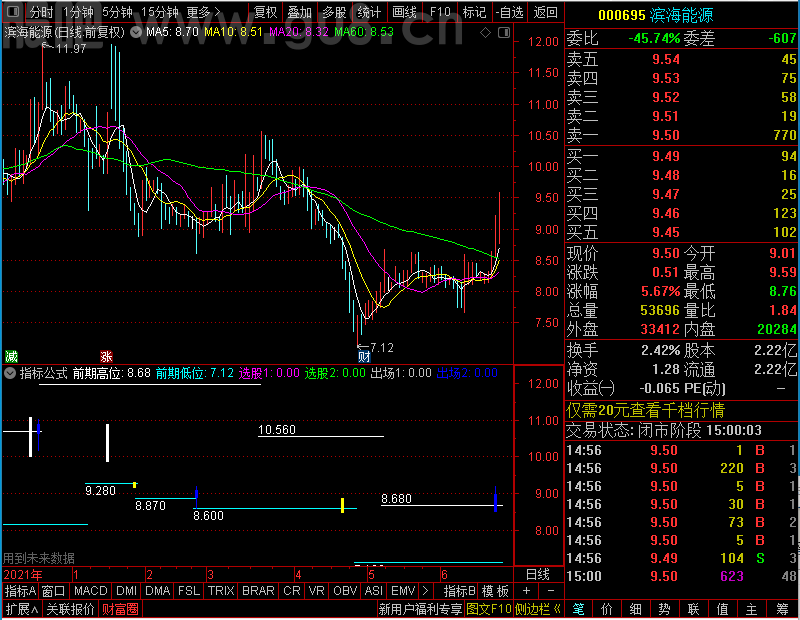
Task: Collapse the 侧边栏 sidebar
Action: (x=538, y=609)
